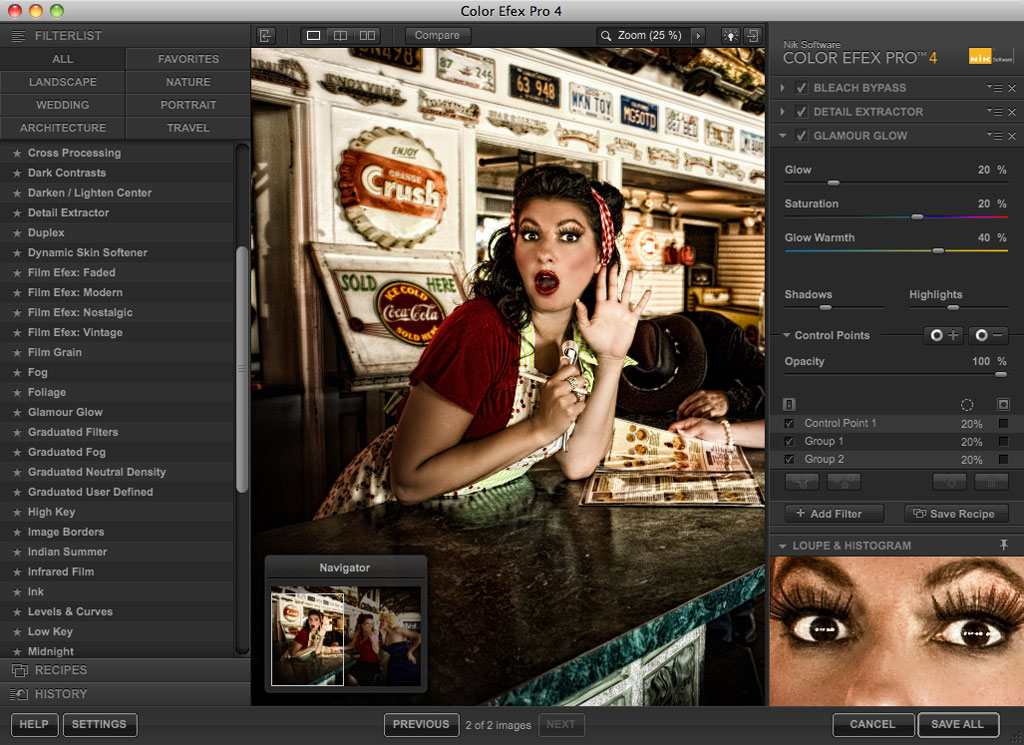Click the add control point button
The height and width of the screenshot is (745, 1024).
pos(944,336)
